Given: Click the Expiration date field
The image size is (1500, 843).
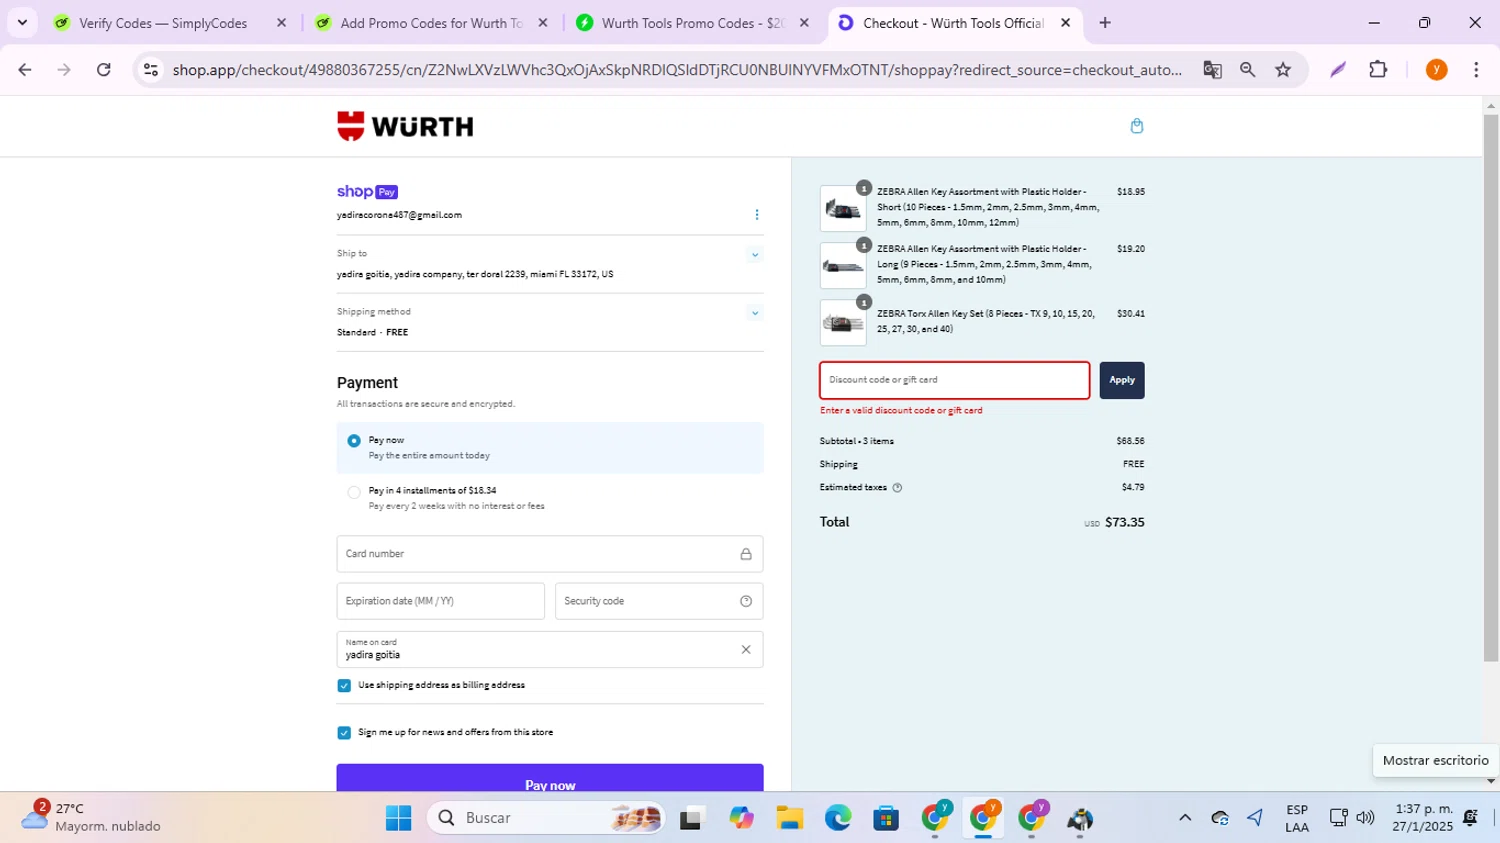Looking at the screenshot, I should point(441,601).
